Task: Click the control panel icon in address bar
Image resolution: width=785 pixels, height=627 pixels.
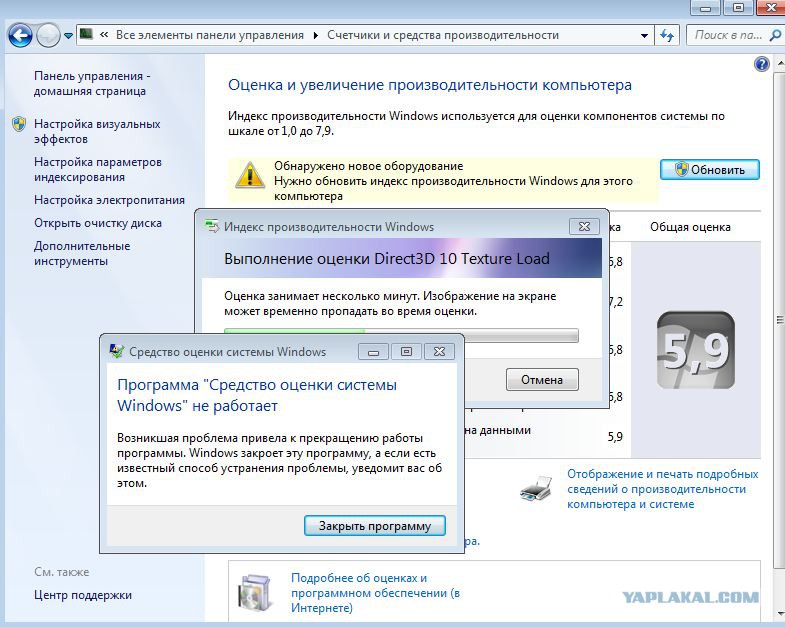Action: click(x=88, y=35)
